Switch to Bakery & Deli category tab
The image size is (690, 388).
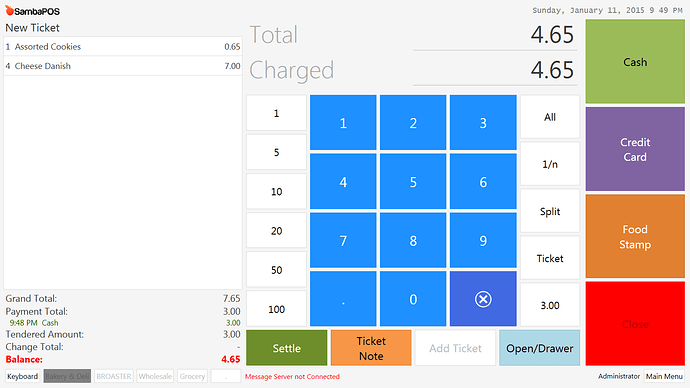click(67, 376)
